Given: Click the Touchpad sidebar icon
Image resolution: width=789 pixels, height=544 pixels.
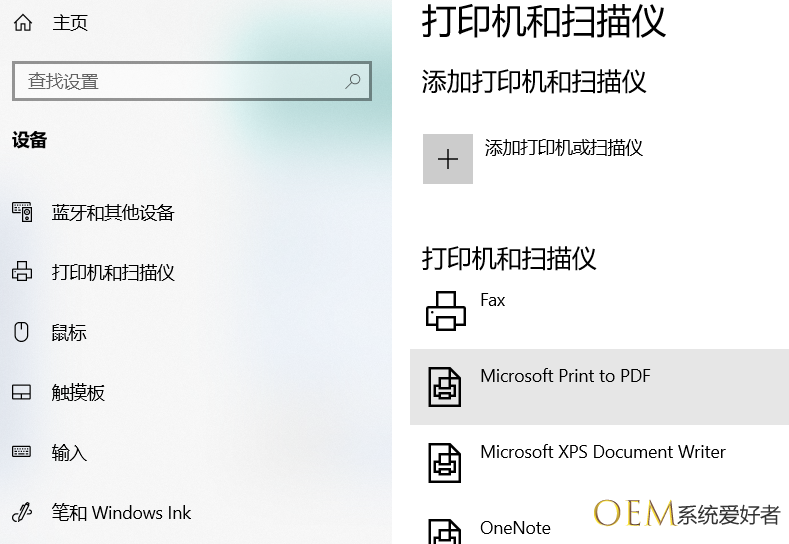Looking at the screenshot, I should pyautogui.click(x=22, y=392).
